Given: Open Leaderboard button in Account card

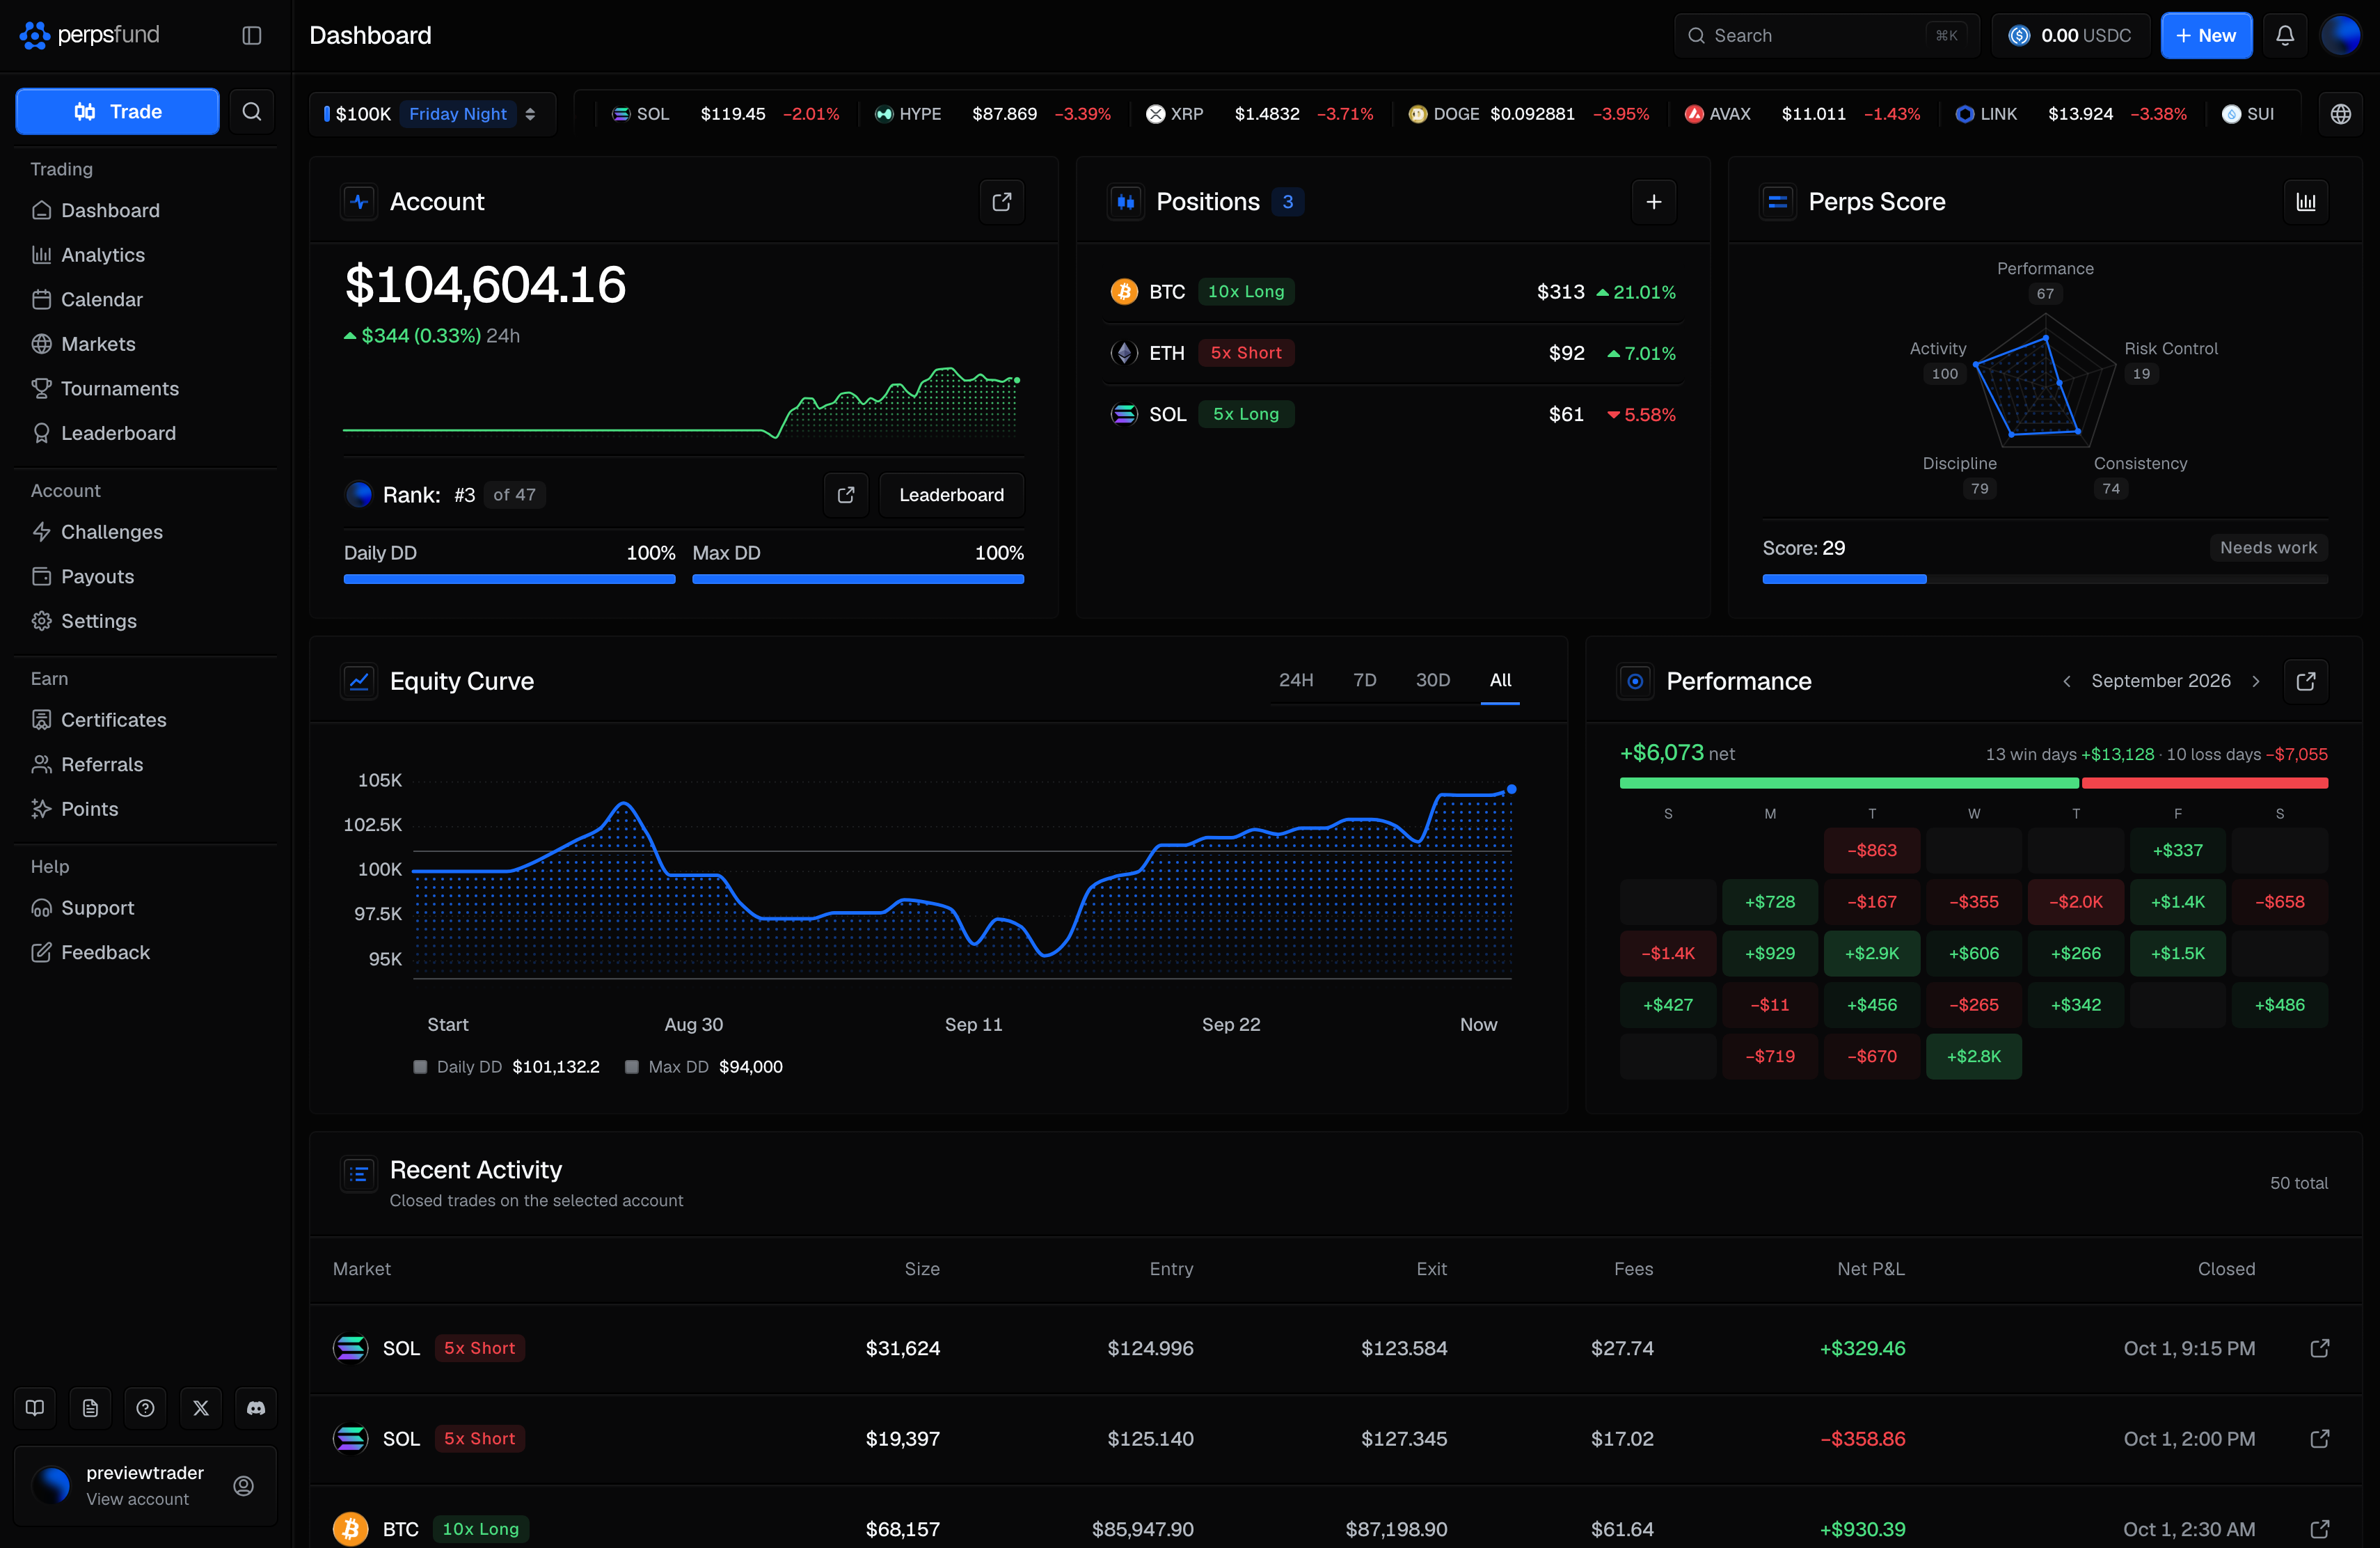Looking at the screenshot, I should [951, 495].
